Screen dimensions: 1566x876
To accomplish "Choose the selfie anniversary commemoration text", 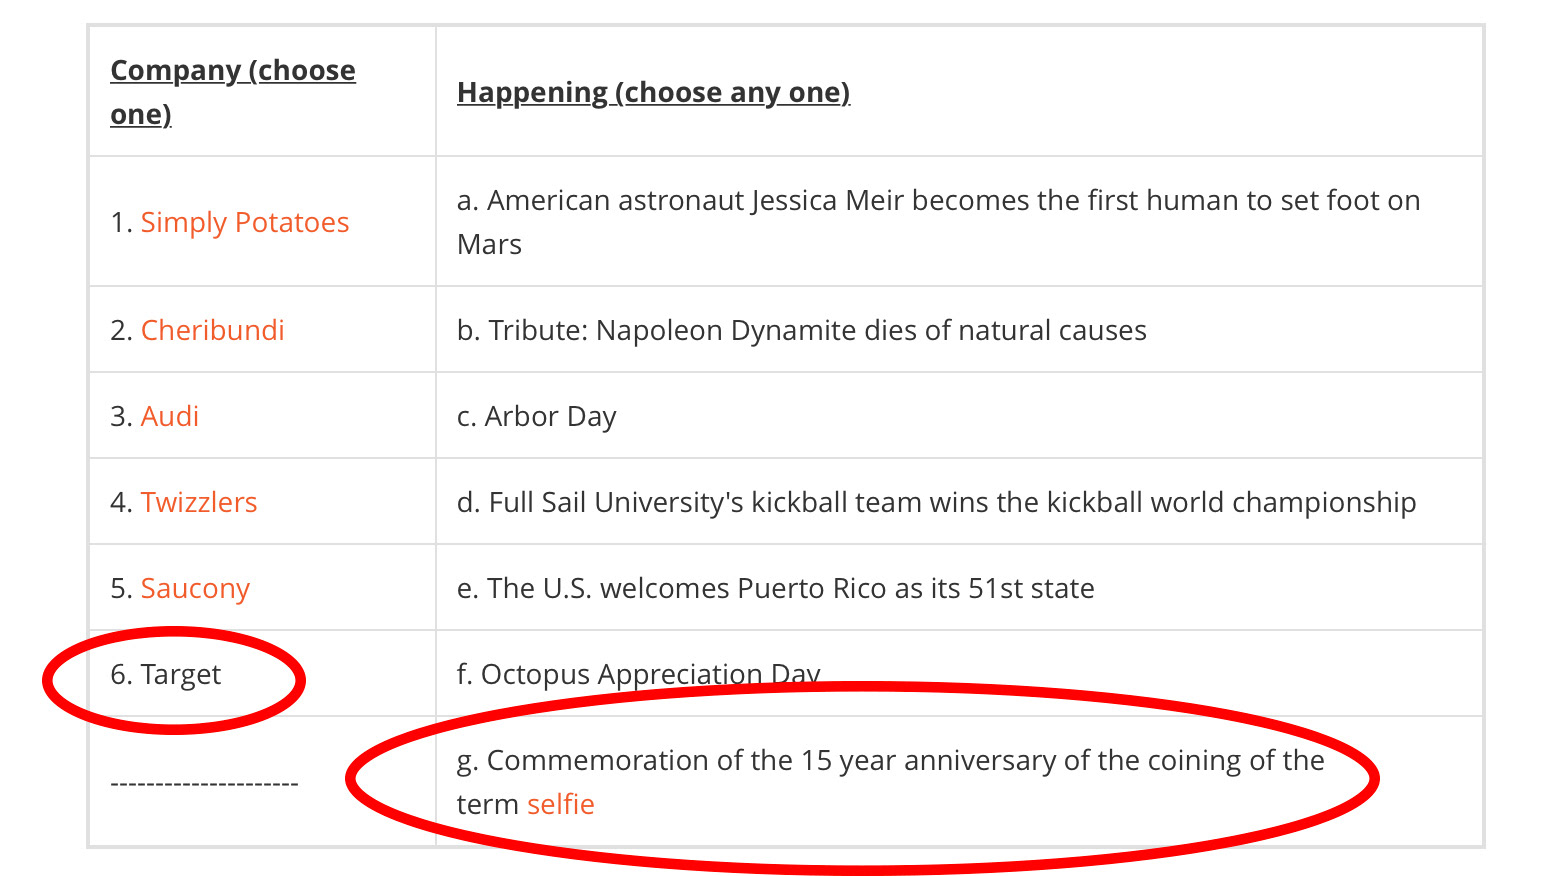I will click(x=891, y=782).
